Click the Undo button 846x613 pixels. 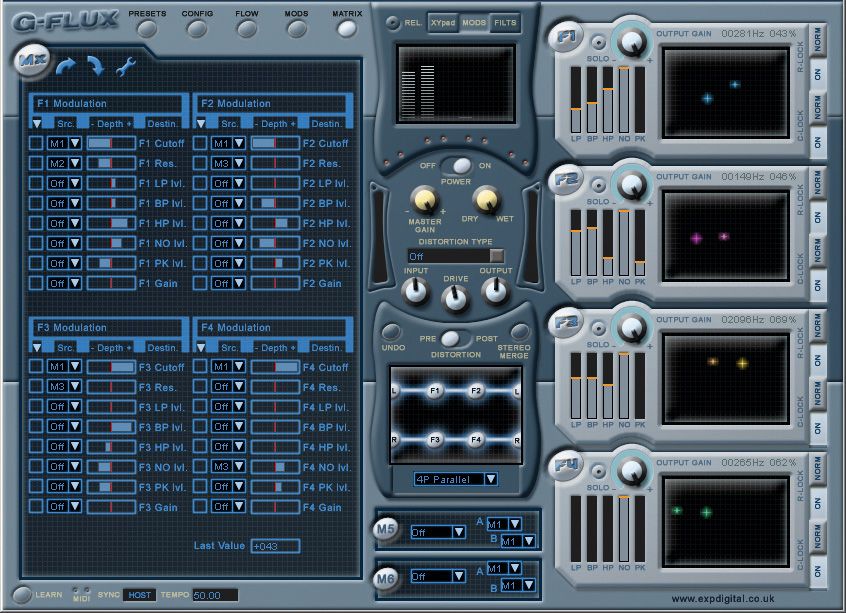click(392, 331)
